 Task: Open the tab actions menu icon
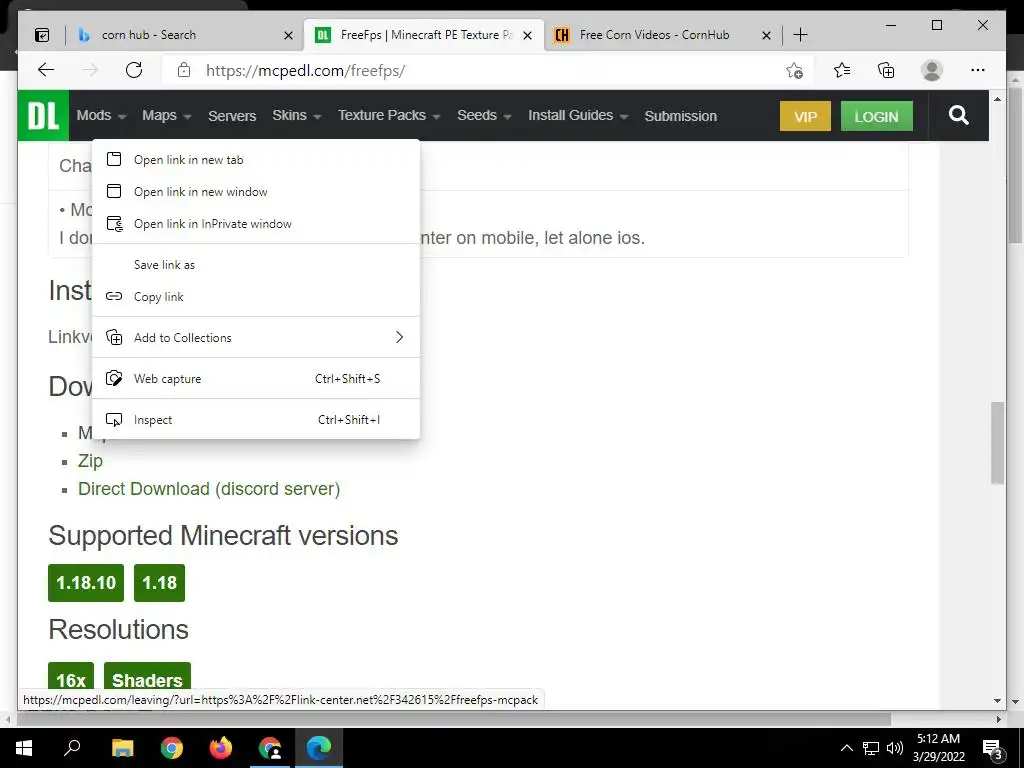tap(42, 35)
